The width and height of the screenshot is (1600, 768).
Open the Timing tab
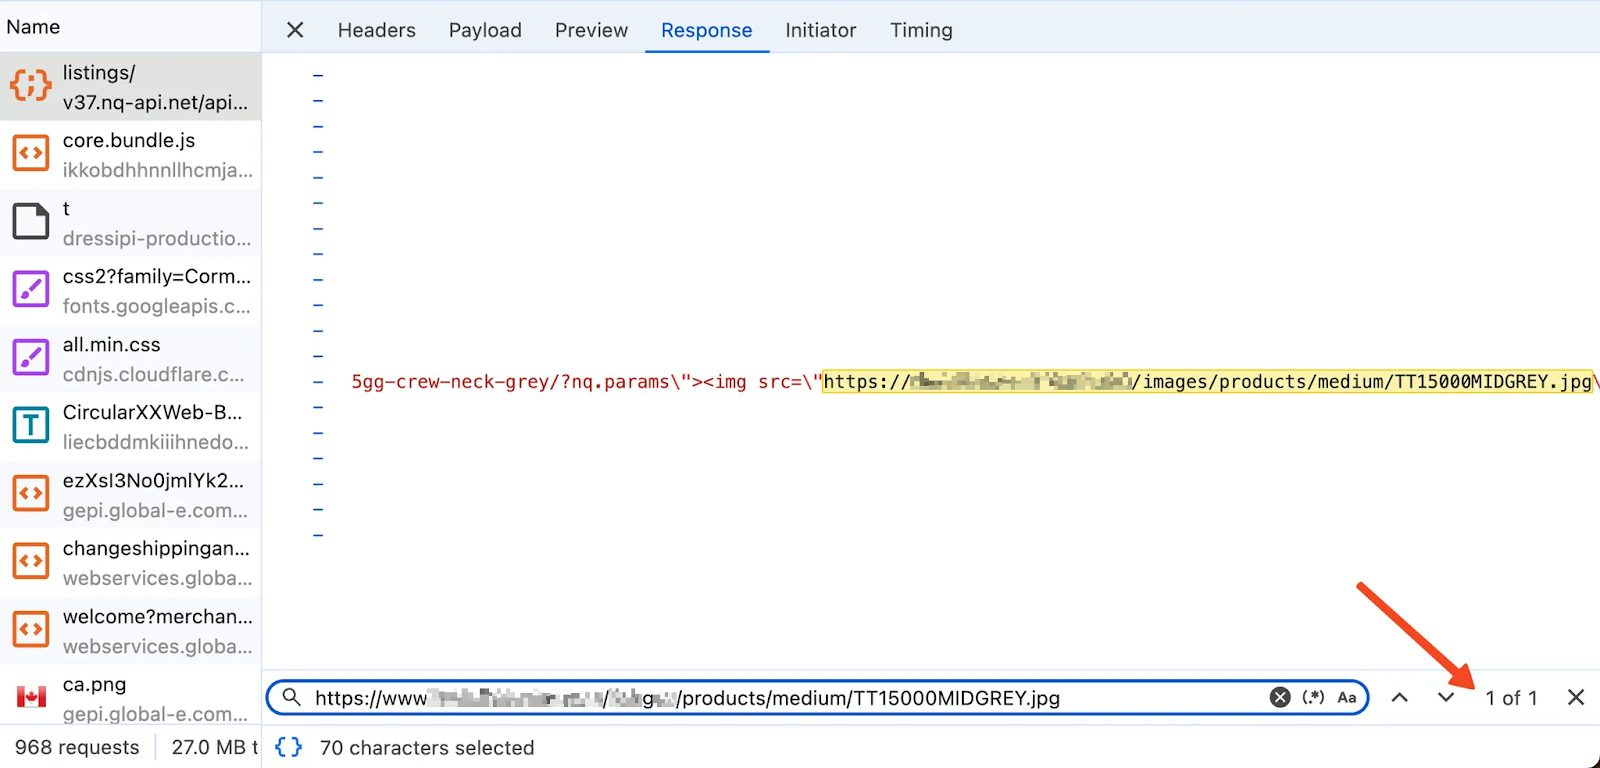[x=921, y=30]
